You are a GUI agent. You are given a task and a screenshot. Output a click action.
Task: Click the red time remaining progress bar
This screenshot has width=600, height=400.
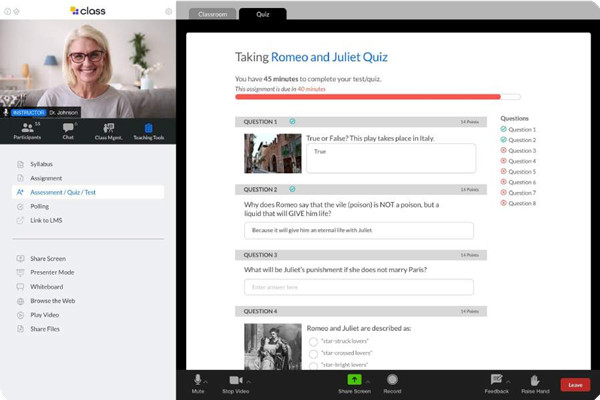368,97
